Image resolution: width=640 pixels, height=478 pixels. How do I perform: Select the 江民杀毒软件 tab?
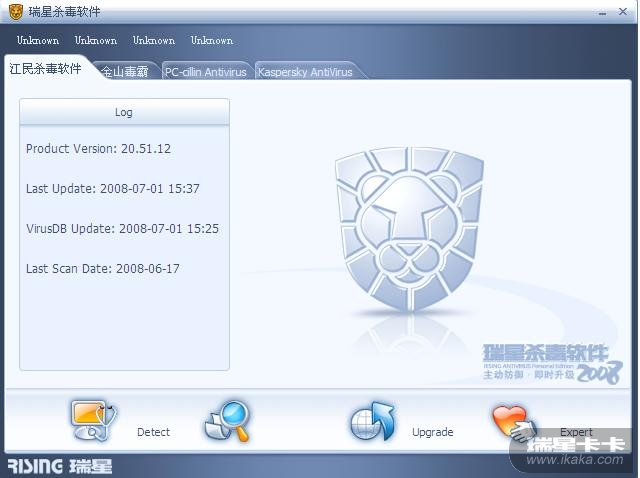point(46,68)
